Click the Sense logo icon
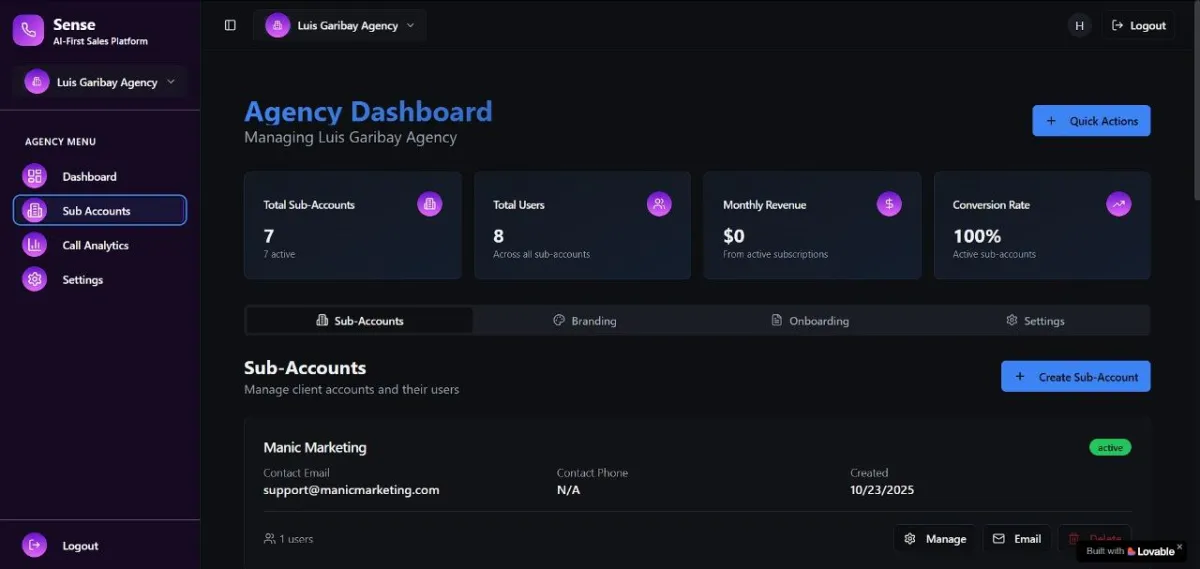Image resolution: width=1200 pixels, height=569 pixels. click(28, 30)
